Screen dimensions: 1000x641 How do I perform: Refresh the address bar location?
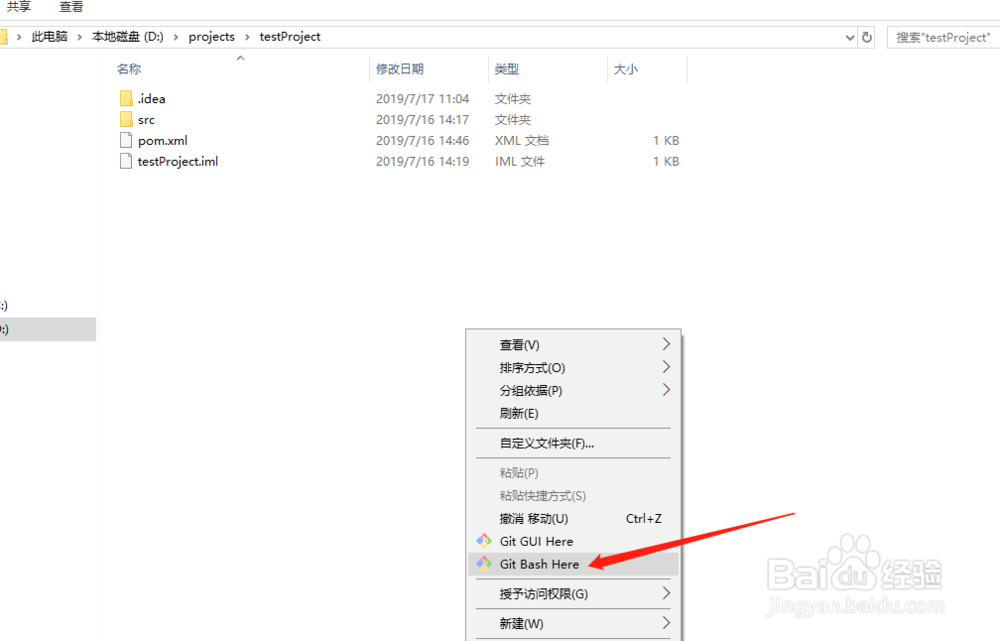pos(867,37)
